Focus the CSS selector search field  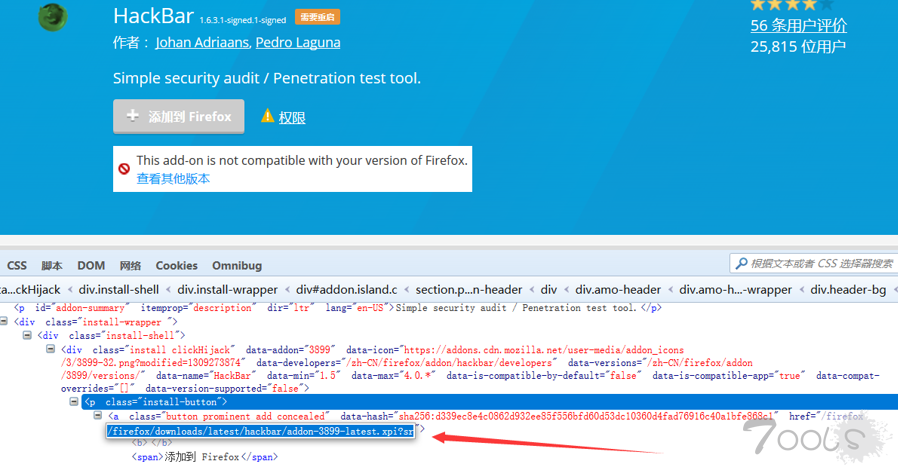coord(814,263)
